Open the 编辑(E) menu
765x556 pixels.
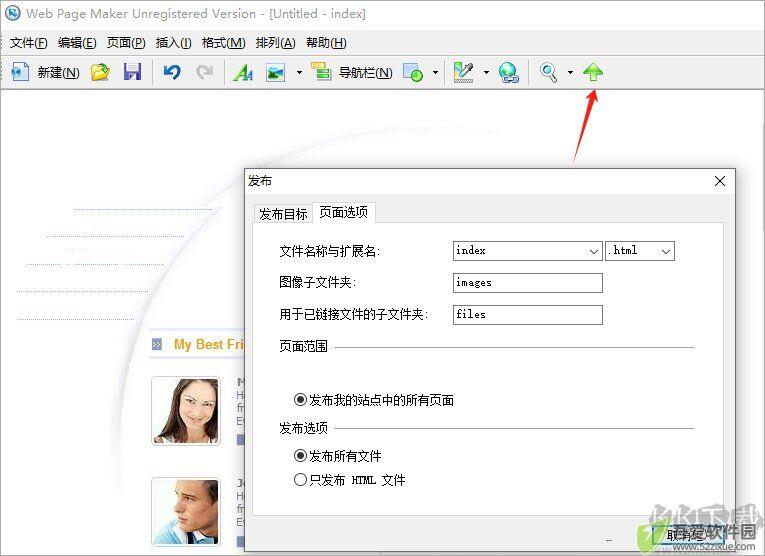(x=77, y=43)
